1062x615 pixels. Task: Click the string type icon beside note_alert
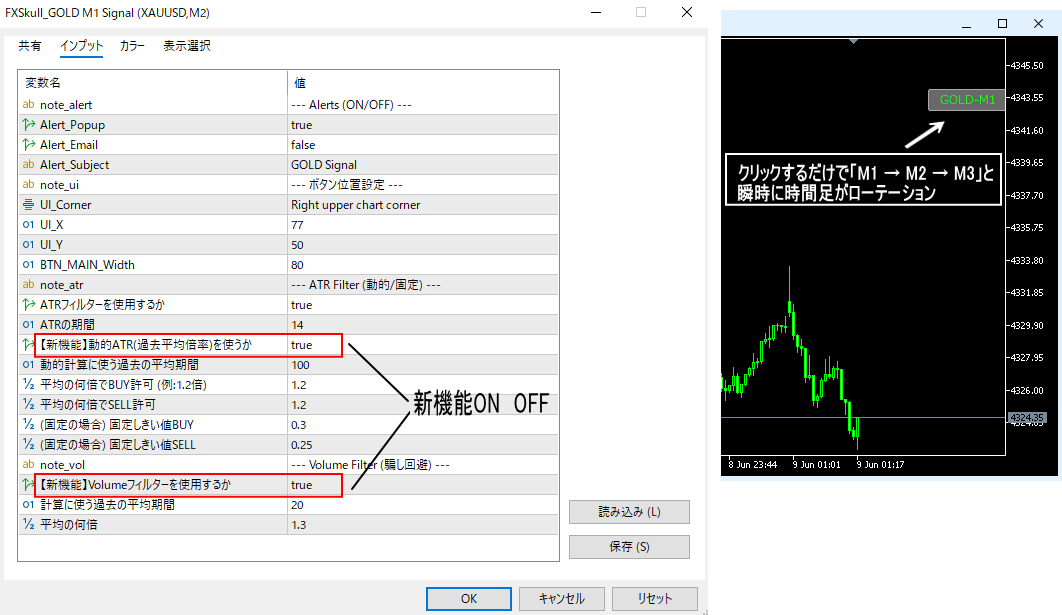coord(28,104)
